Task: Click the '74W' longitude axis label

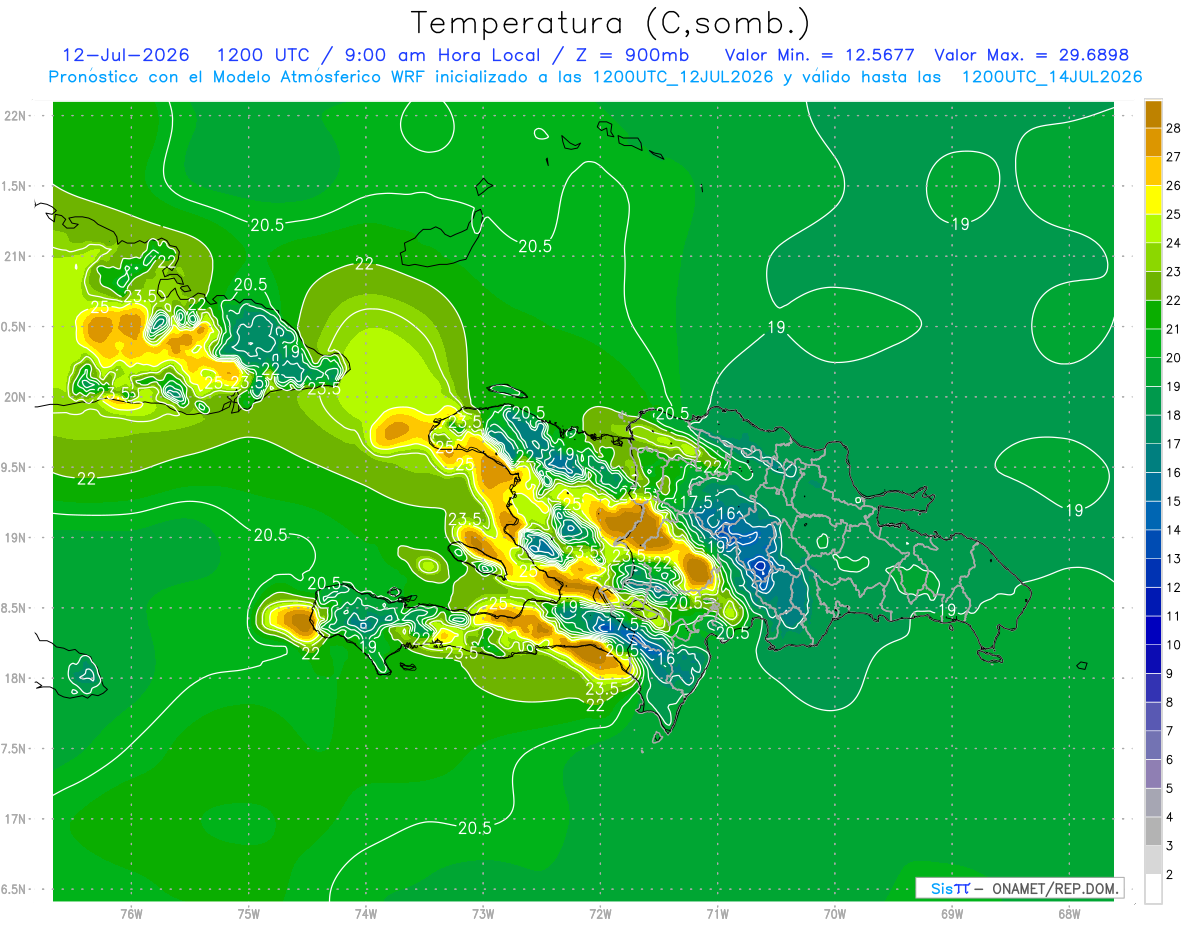Action: point(366,913)
